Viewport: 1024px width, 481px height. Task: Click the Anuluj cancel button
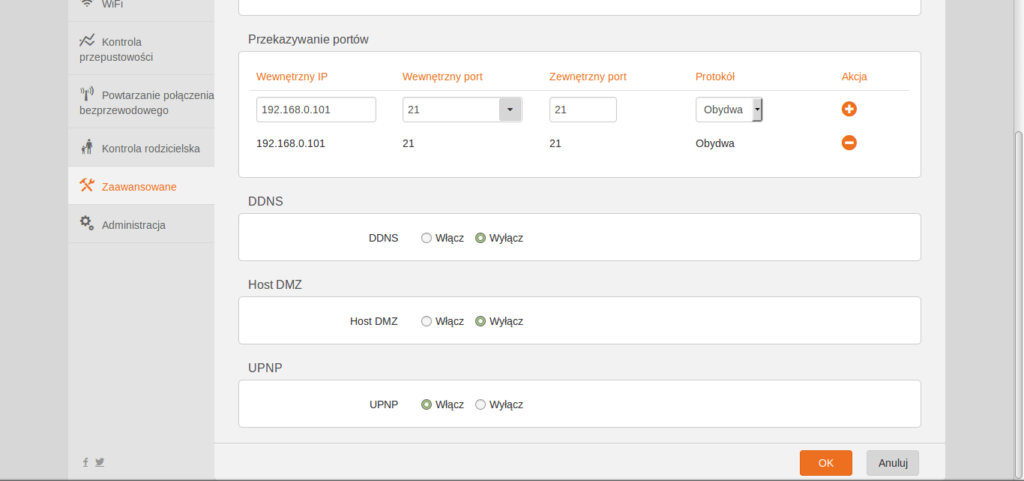click(x=892, y=463)
